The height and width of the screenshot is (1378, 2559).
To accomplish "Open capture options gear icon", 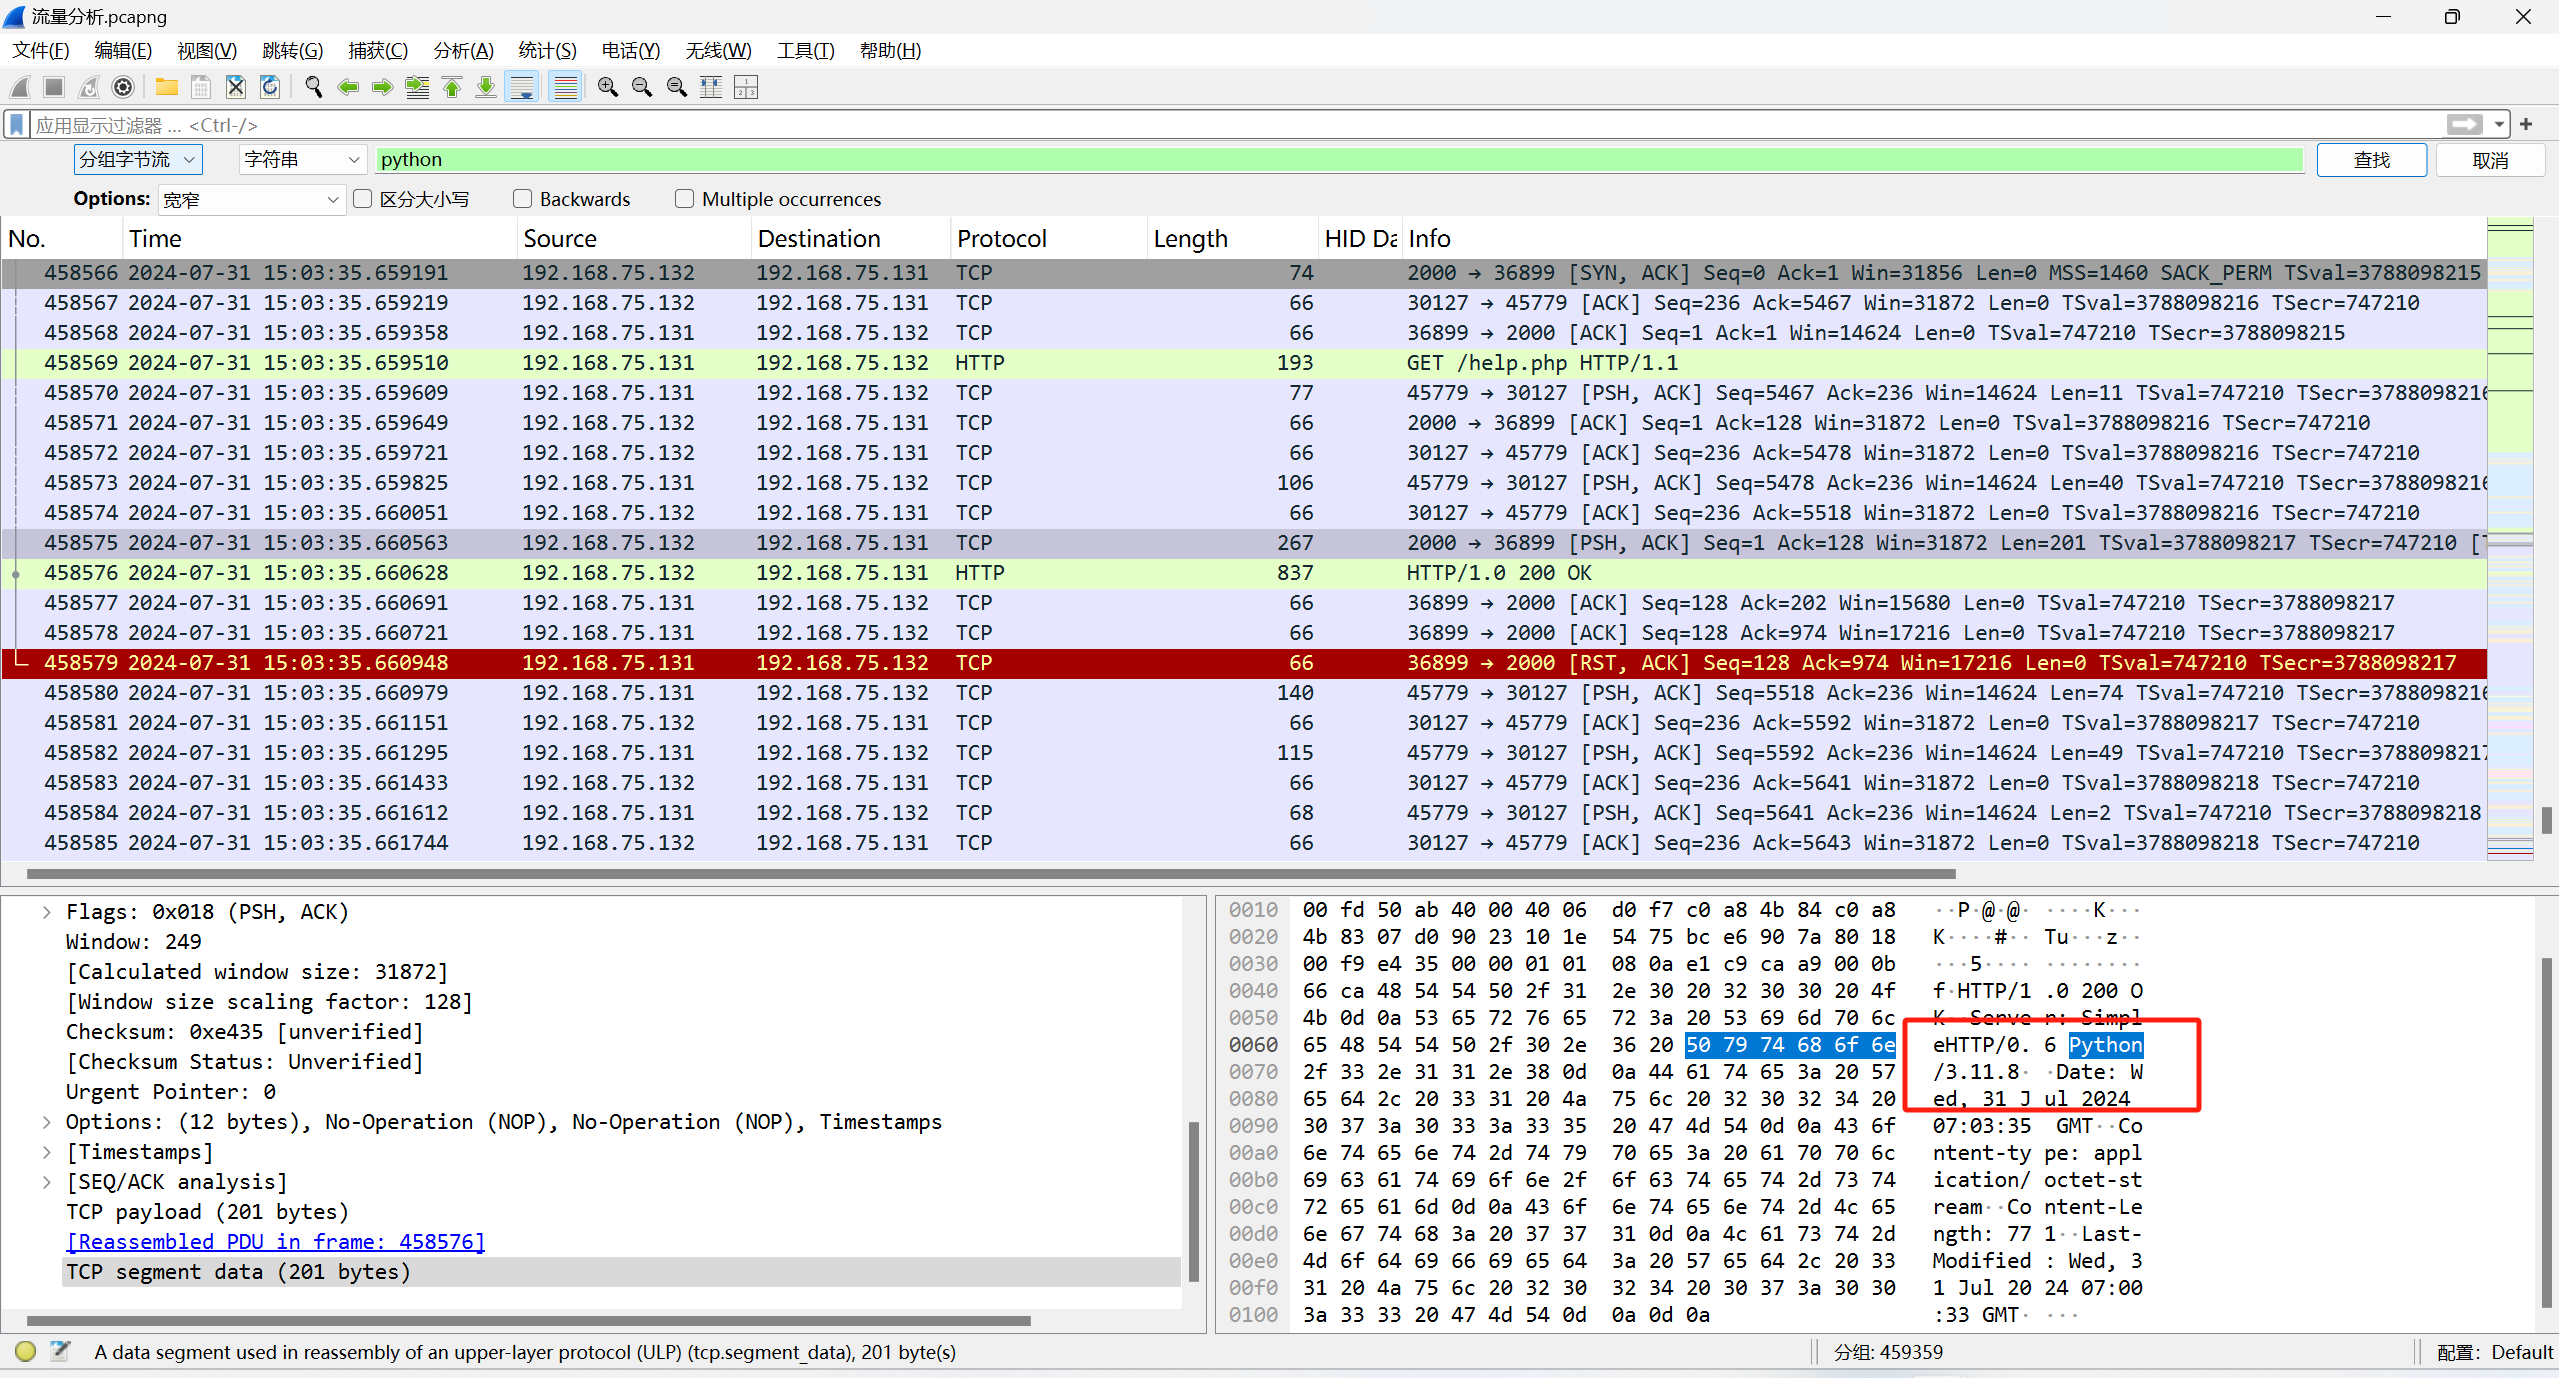I will [x=123, y=88].
